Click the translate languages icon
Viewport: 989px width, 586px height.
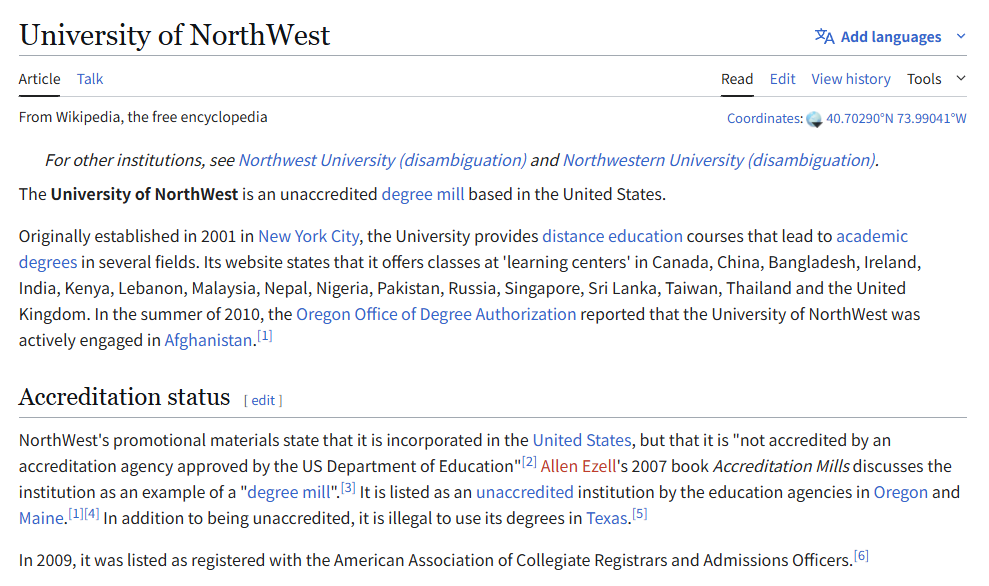tap(824, 36)
